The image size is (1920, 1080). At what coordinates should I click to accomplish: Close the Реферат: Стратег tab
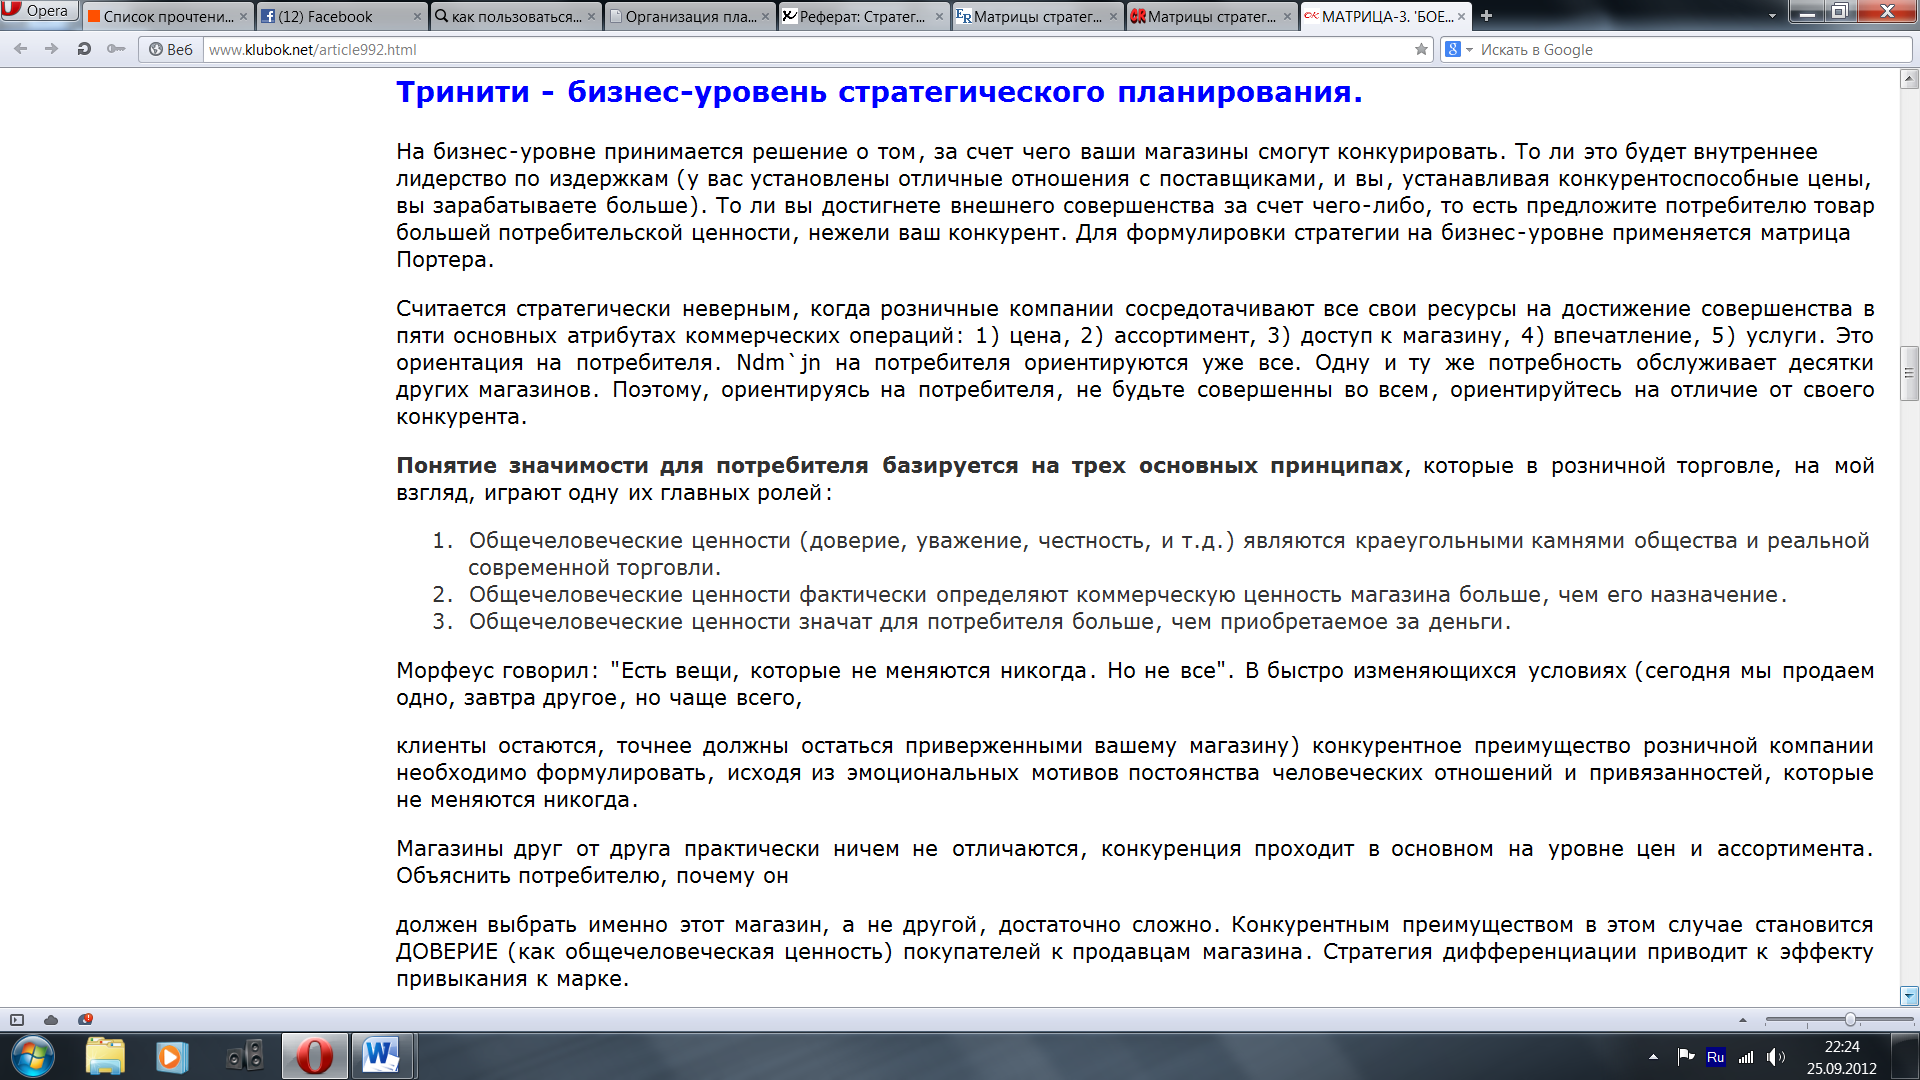pyautogui.click(x=939, y=16)
